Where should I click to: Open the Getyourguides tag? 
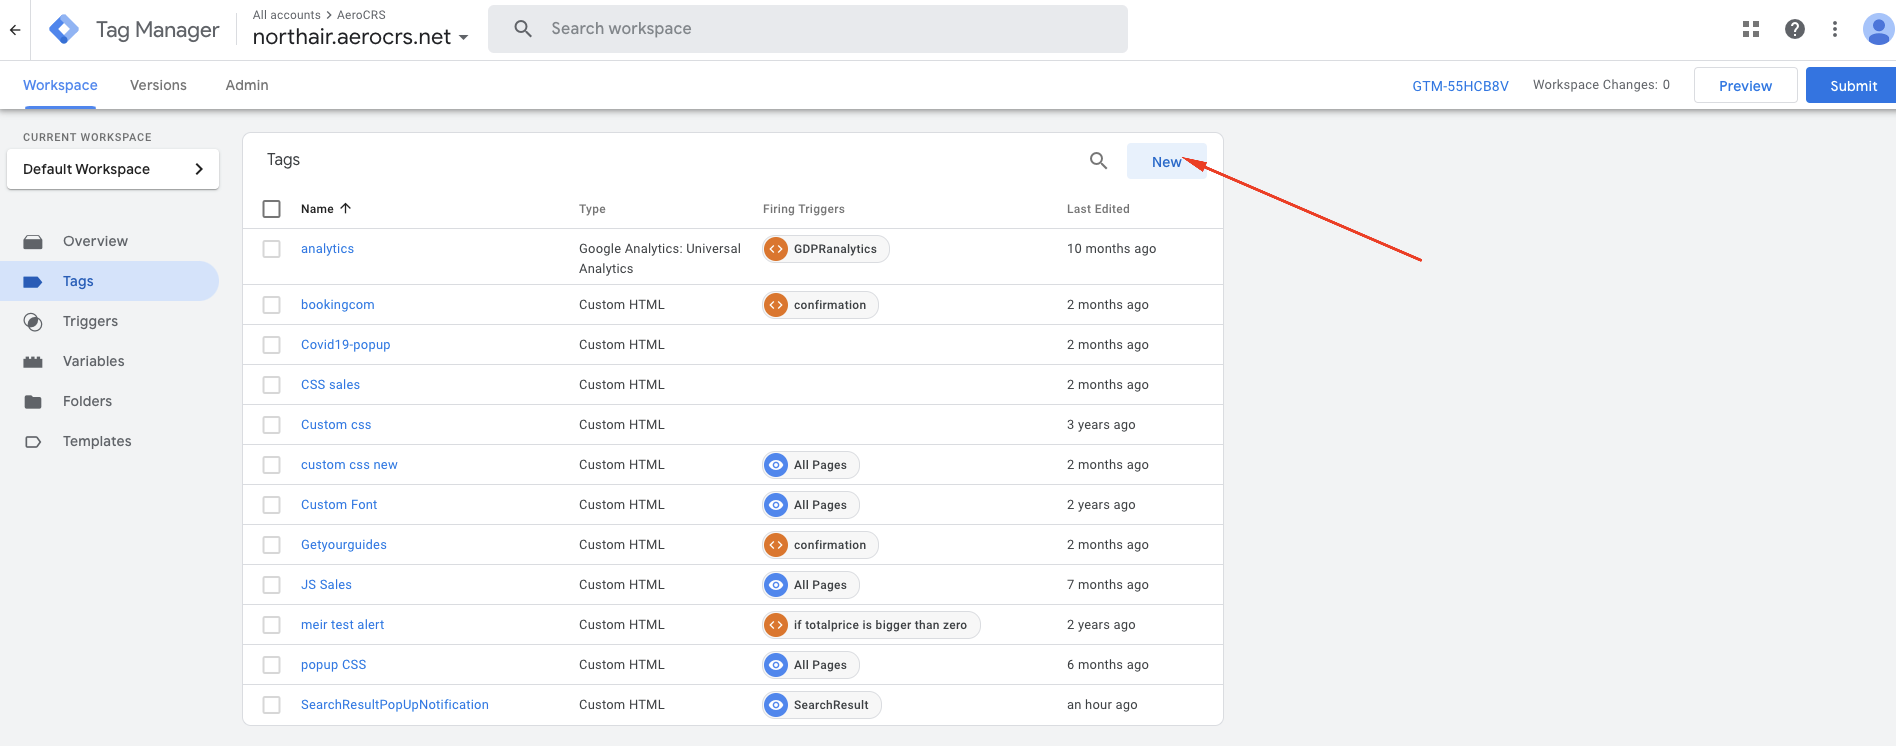pos(344,545)
